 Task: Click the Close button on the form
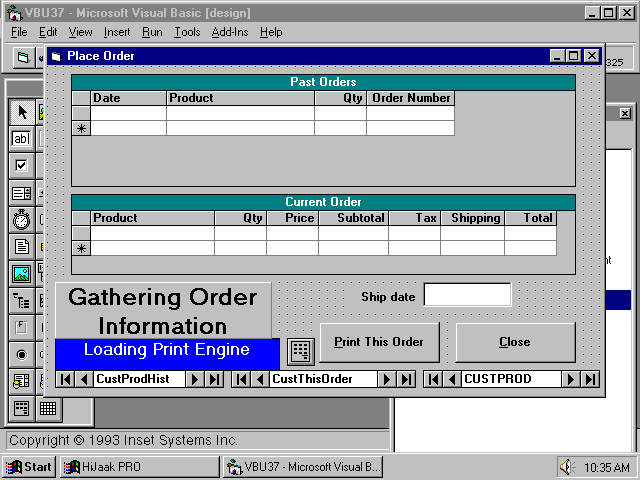(x=515, y=342)
